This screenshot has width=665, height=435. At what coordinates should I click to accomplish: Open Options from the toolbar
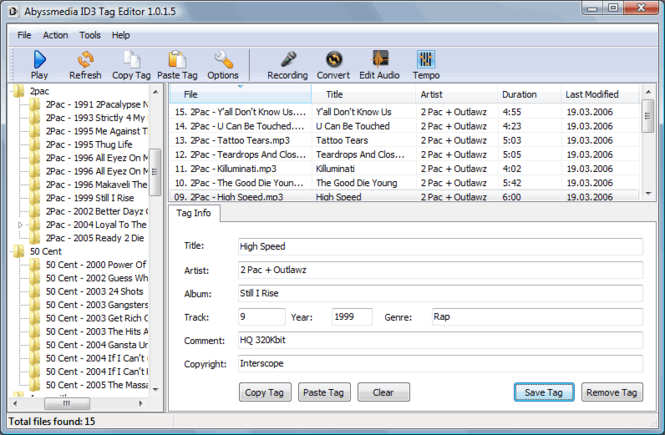(x=223, y=65)
